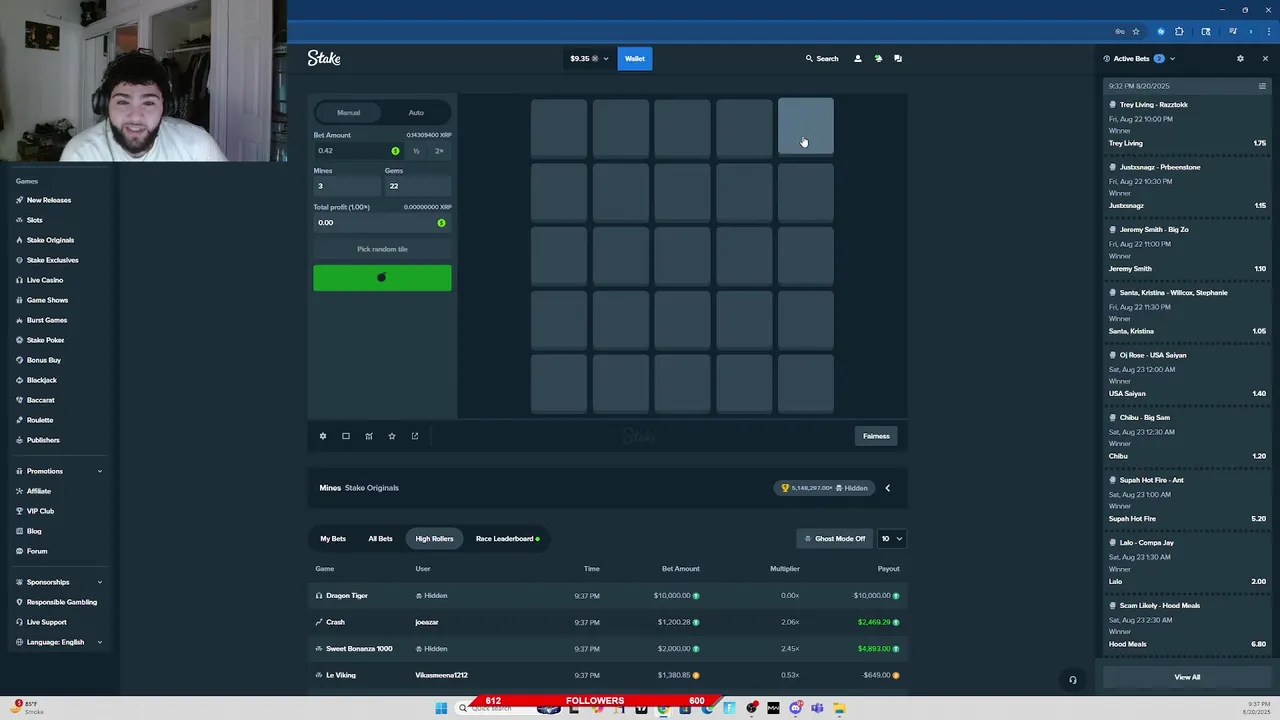Click the blue Wallet button
Screen dimensions: 1280x720
[635, 59]
